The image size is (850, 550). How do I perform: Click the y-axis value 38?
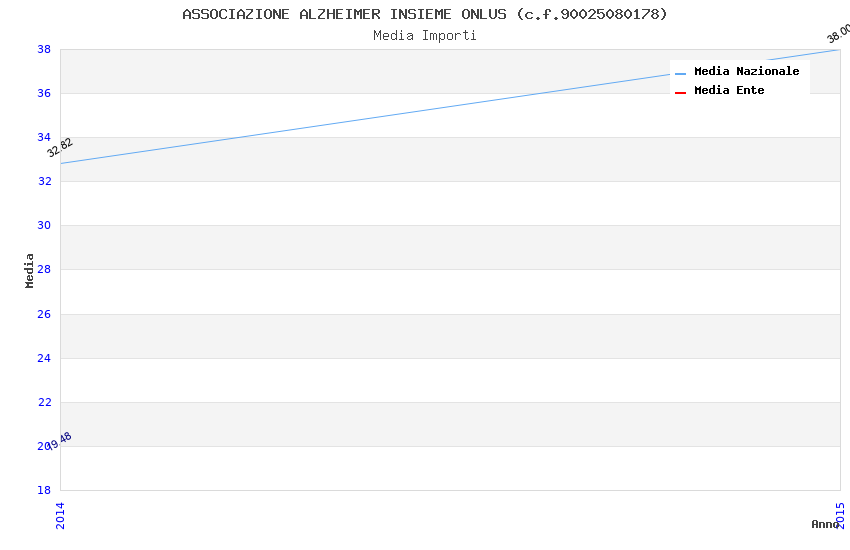coord(44,49)
